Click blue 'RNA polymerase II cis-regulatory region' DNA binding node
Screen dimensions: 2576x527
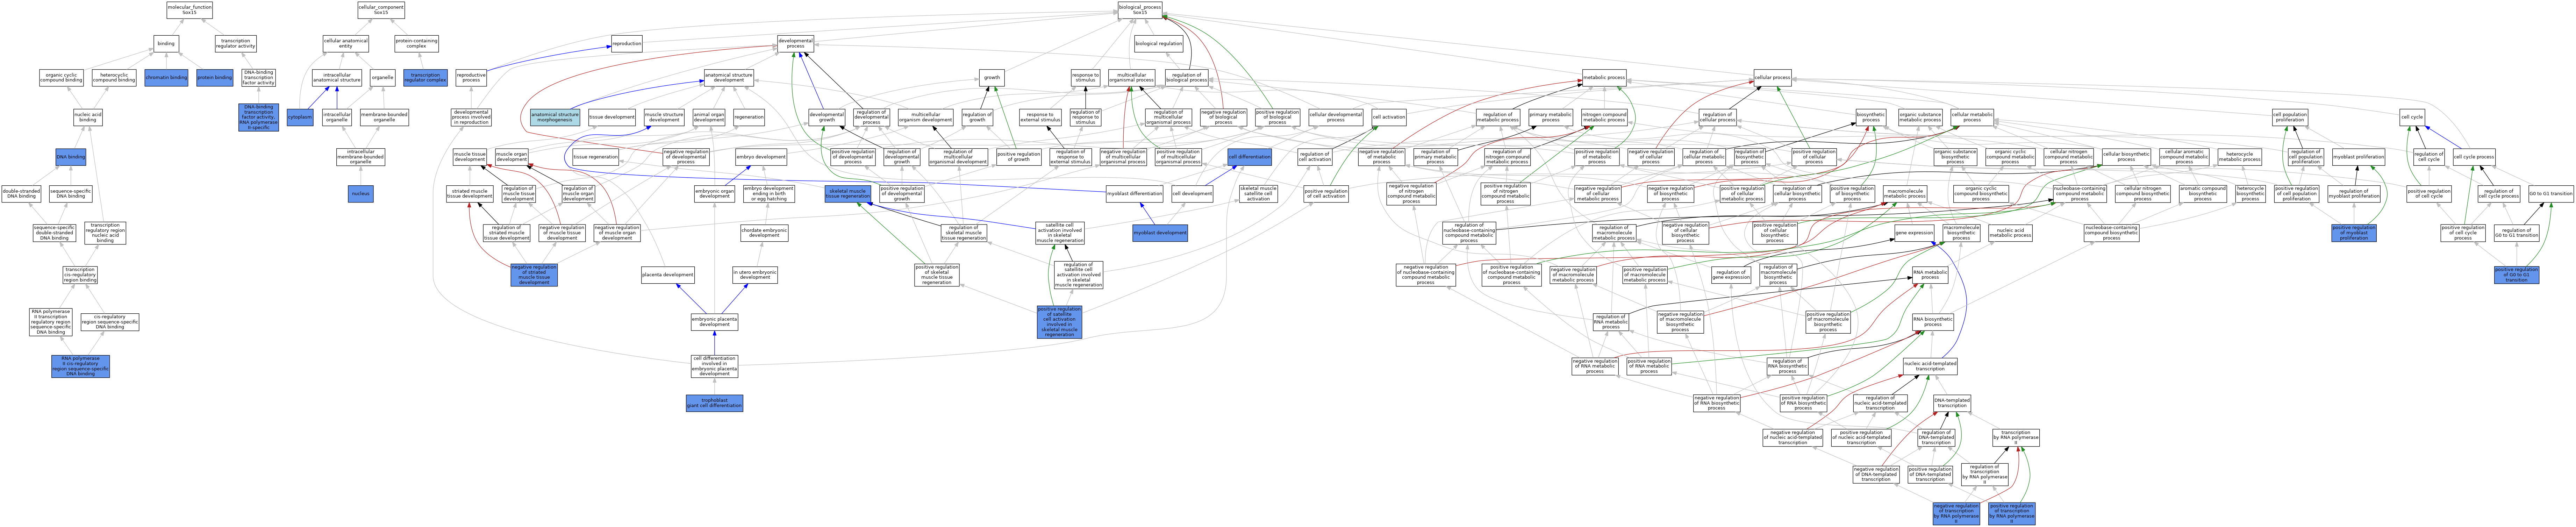click(x=80, y=366)
